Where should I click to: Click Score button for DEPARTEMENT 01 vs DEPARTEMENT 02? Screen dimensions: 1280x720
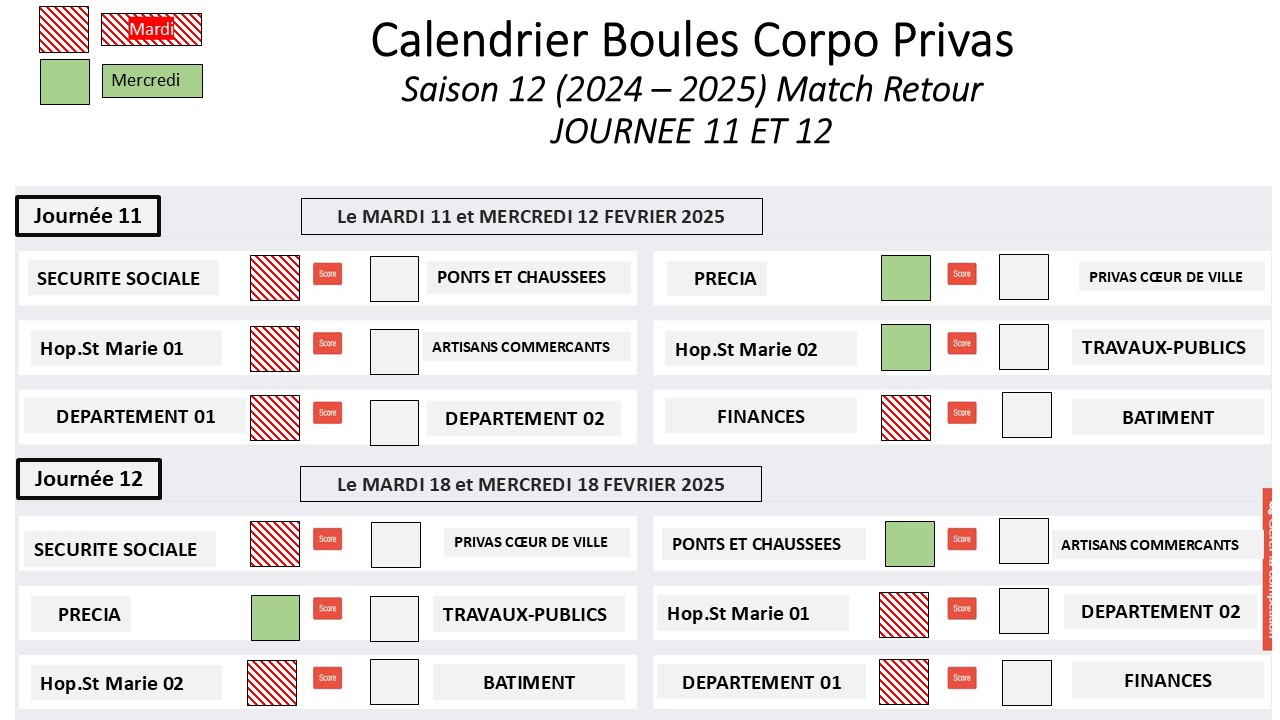[x=327, y=412]
